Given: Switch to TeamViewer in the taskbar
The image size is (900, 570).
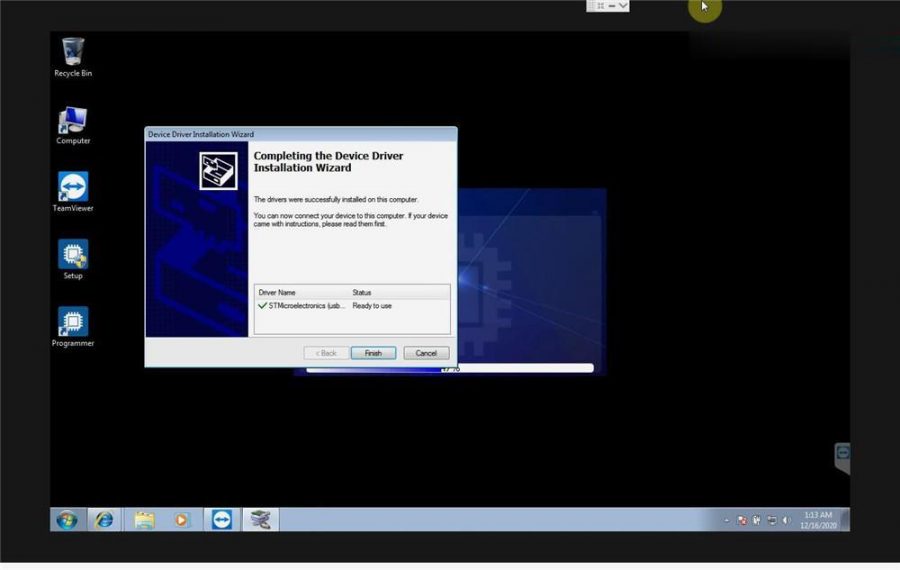Looking at the screenshot, I should pos(221,520).
